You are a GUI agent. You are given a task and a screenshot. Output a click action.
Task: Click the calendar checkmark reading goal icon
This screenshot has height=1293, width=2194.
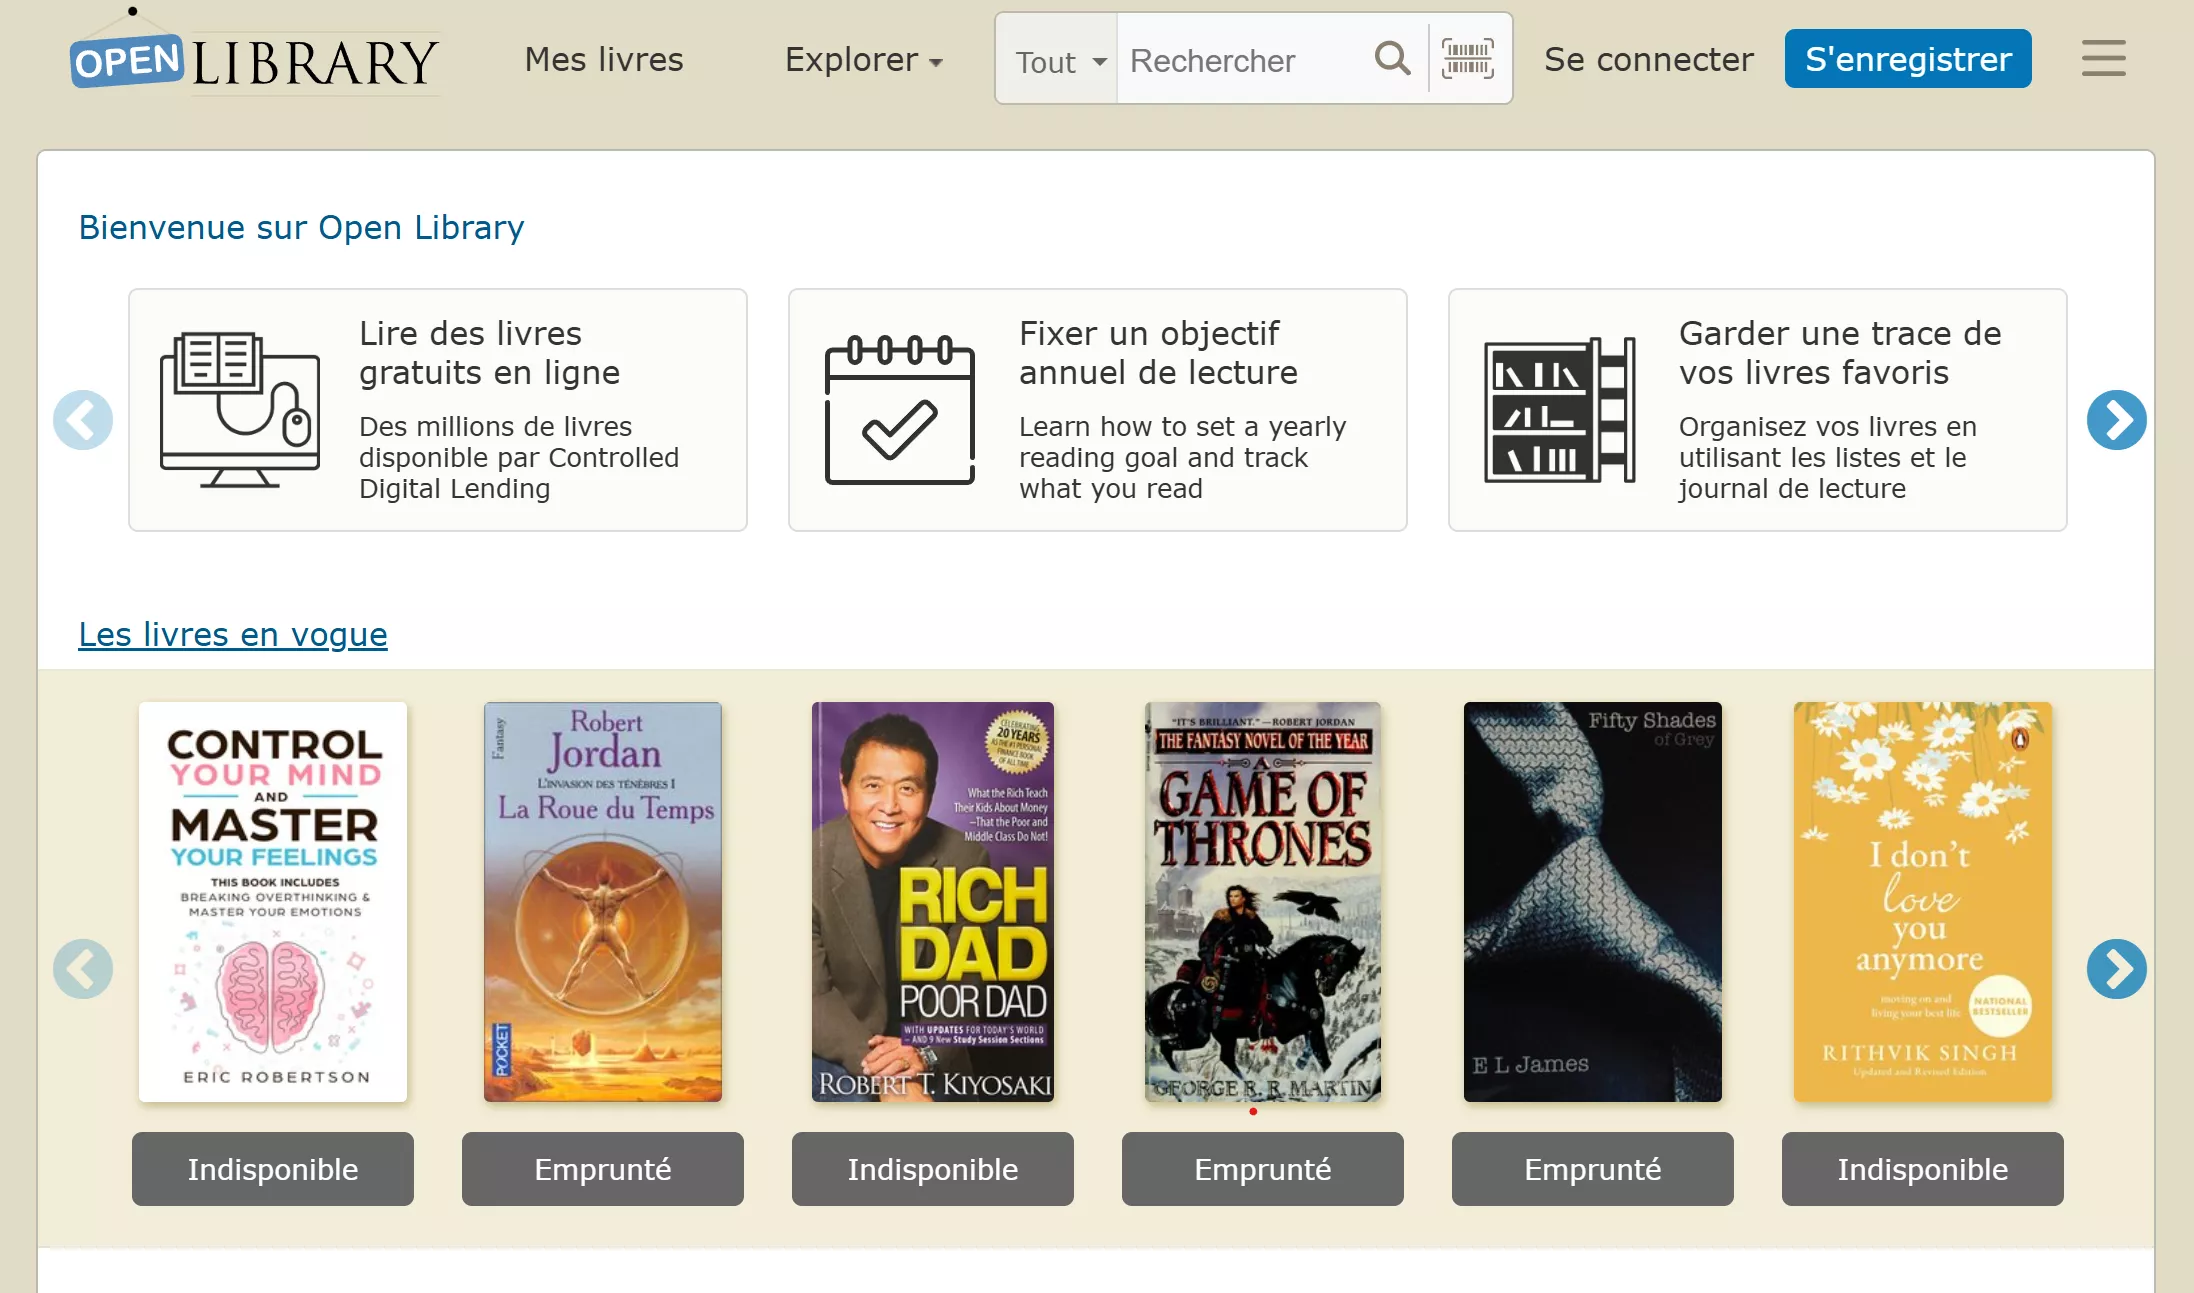(x=899, y=410)
